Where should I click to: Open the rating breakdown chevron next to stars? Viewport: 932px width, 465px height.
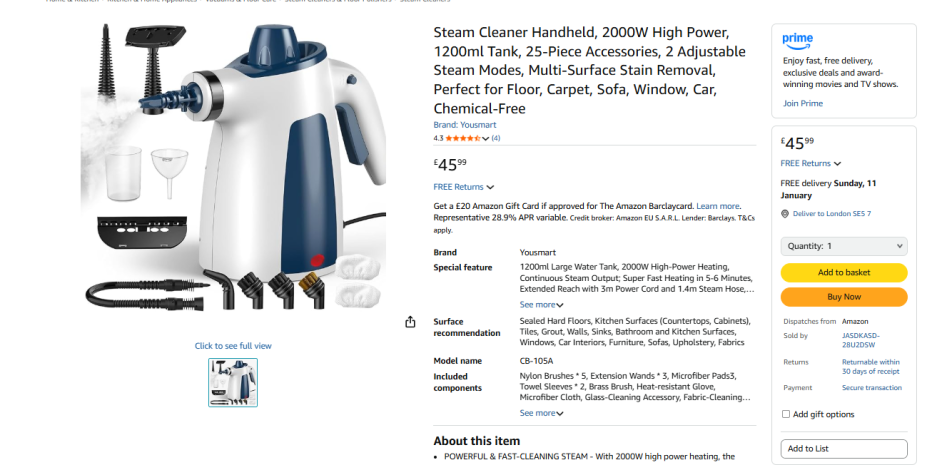click(x=486, y=139)
